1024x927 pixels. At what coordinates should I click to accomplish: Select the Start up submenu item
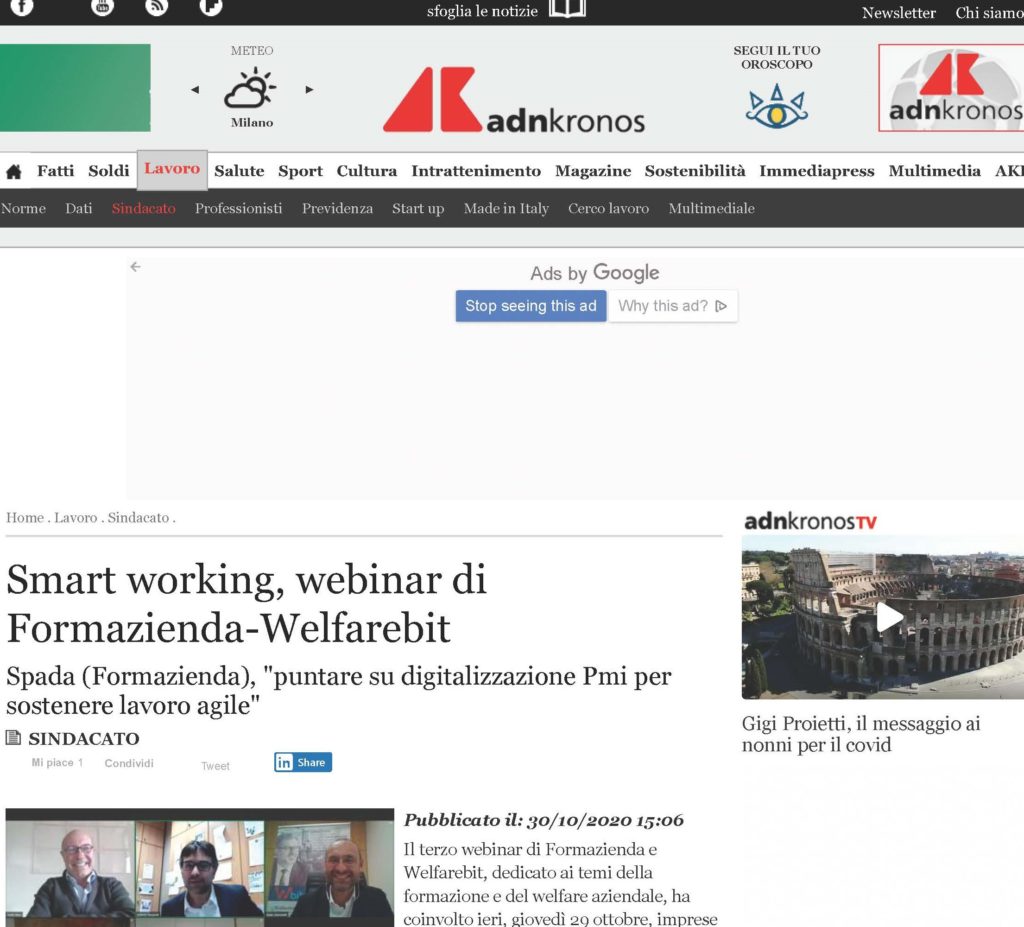point(418,208)
